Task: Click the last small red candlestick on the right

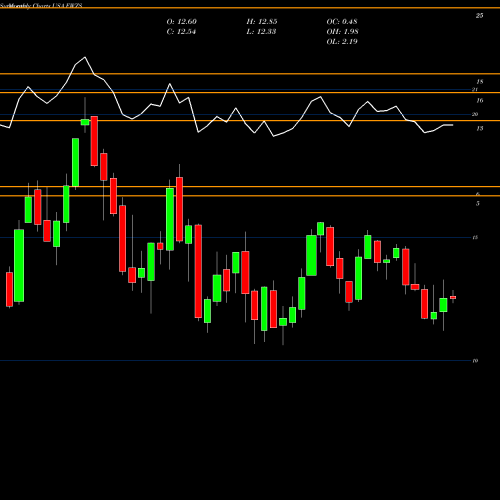Action: pyautogui.click(x=453, y=297)
